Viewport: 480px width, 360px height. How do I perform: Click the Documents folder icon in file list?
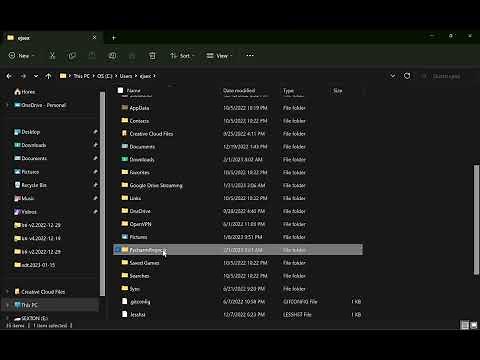125,146
